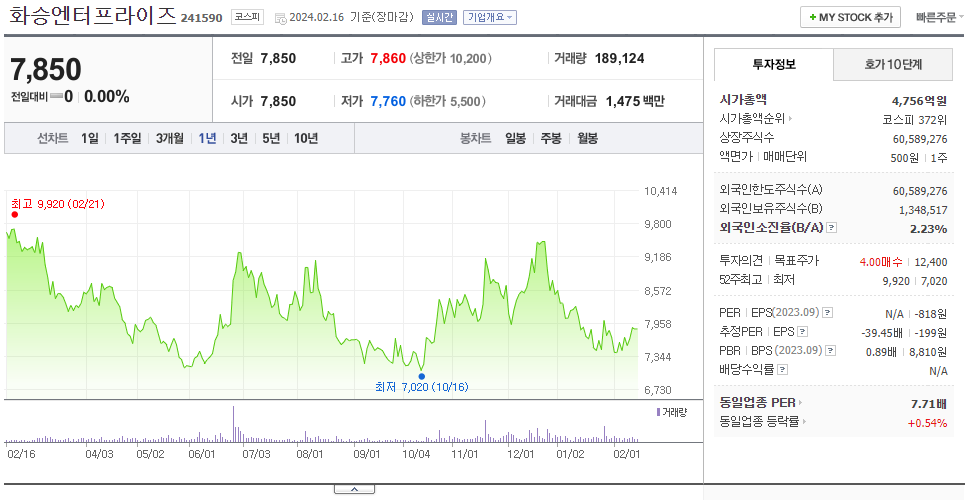
Task: Click the 코스피 market label
Action: pyautogui.click(x=248, y=17)
